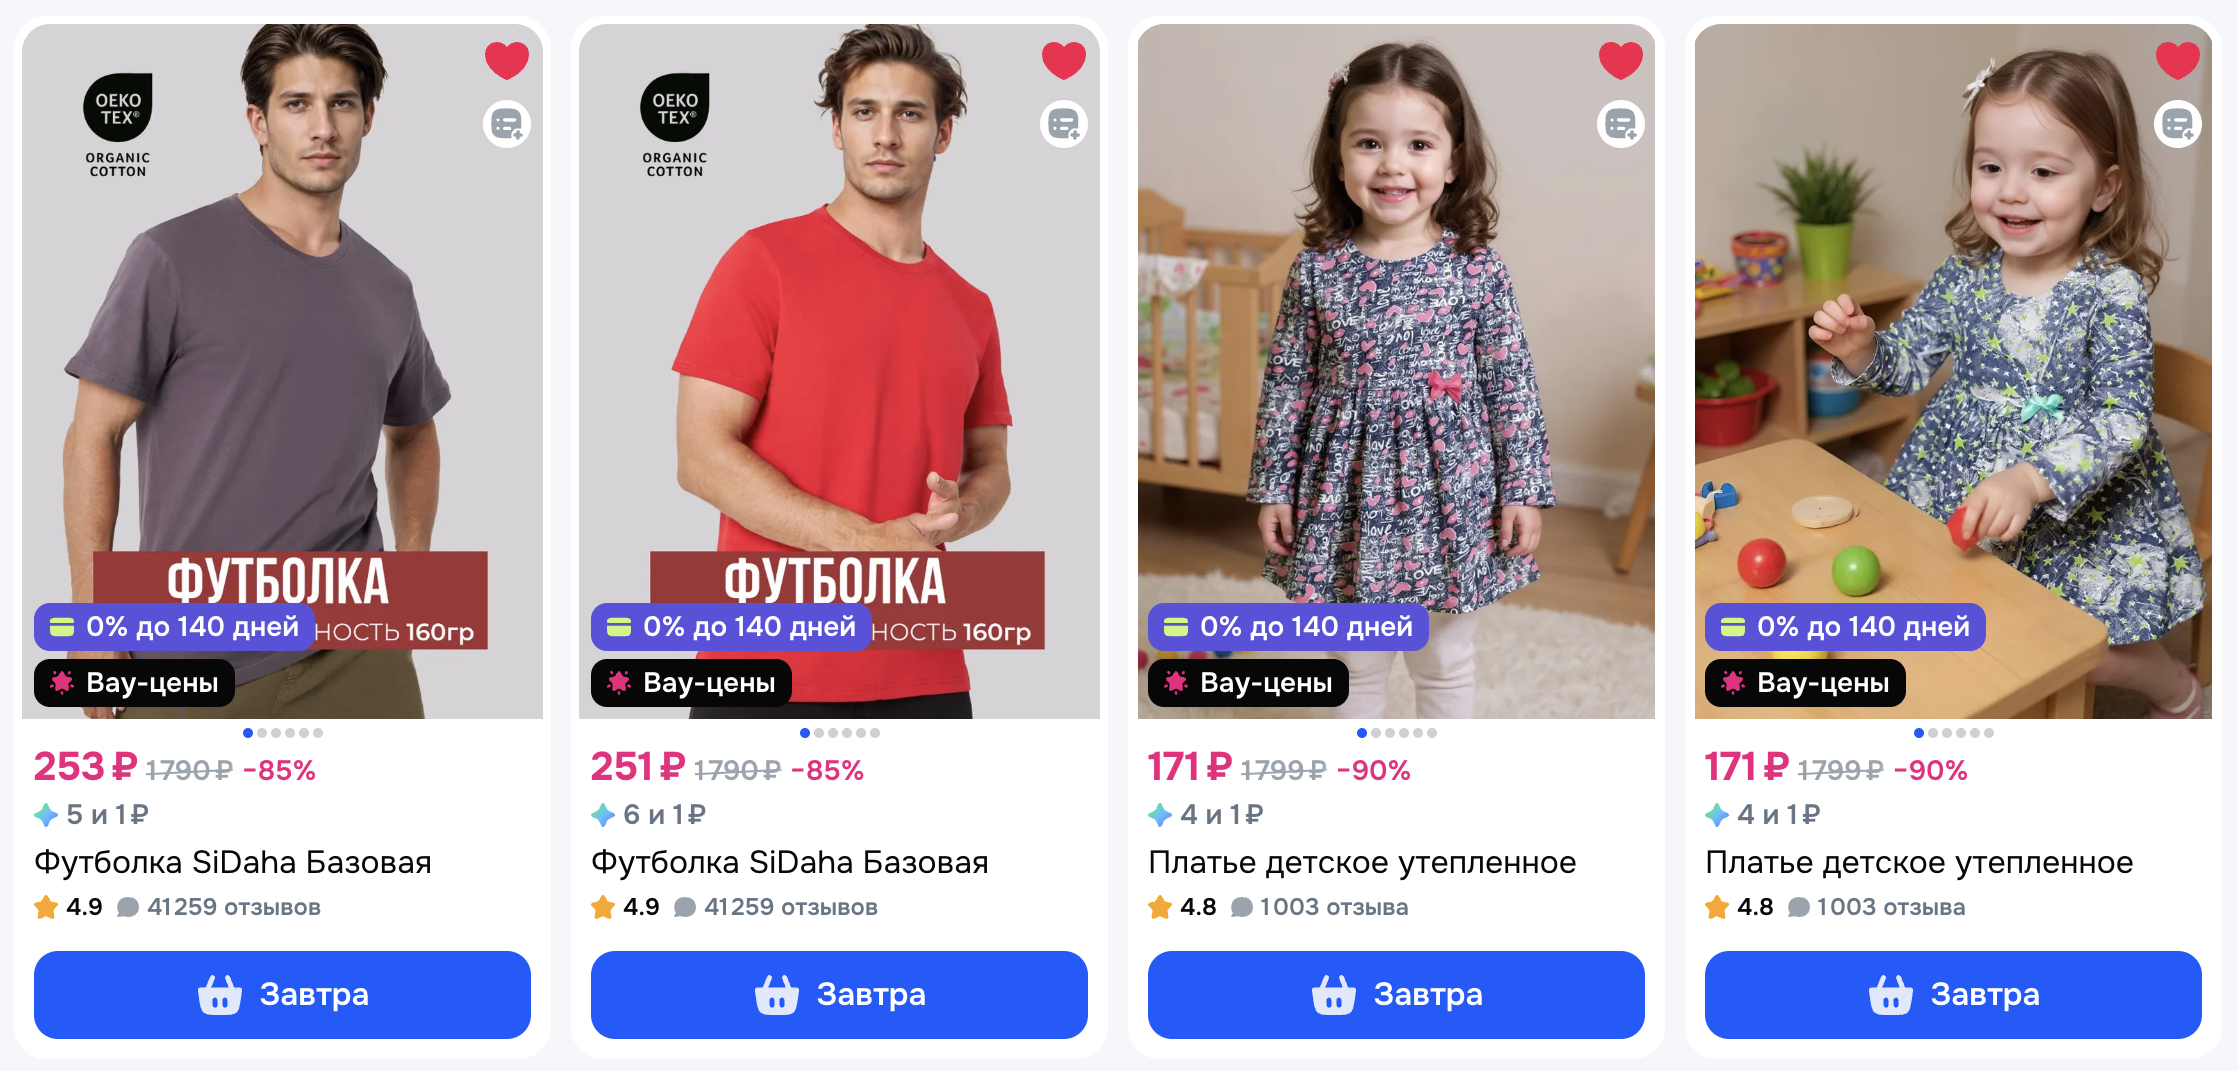
Task: Click Вау-цены badge on gray t-shirt
Action: point(134,683)
